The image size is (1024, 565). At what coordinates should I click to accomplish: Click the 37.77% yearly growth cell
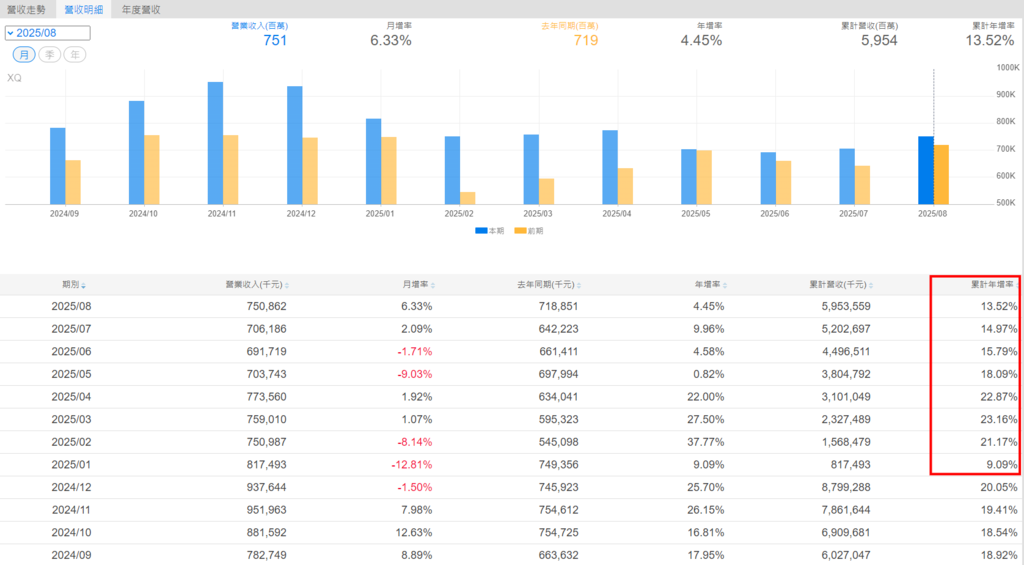coord(705,442)
